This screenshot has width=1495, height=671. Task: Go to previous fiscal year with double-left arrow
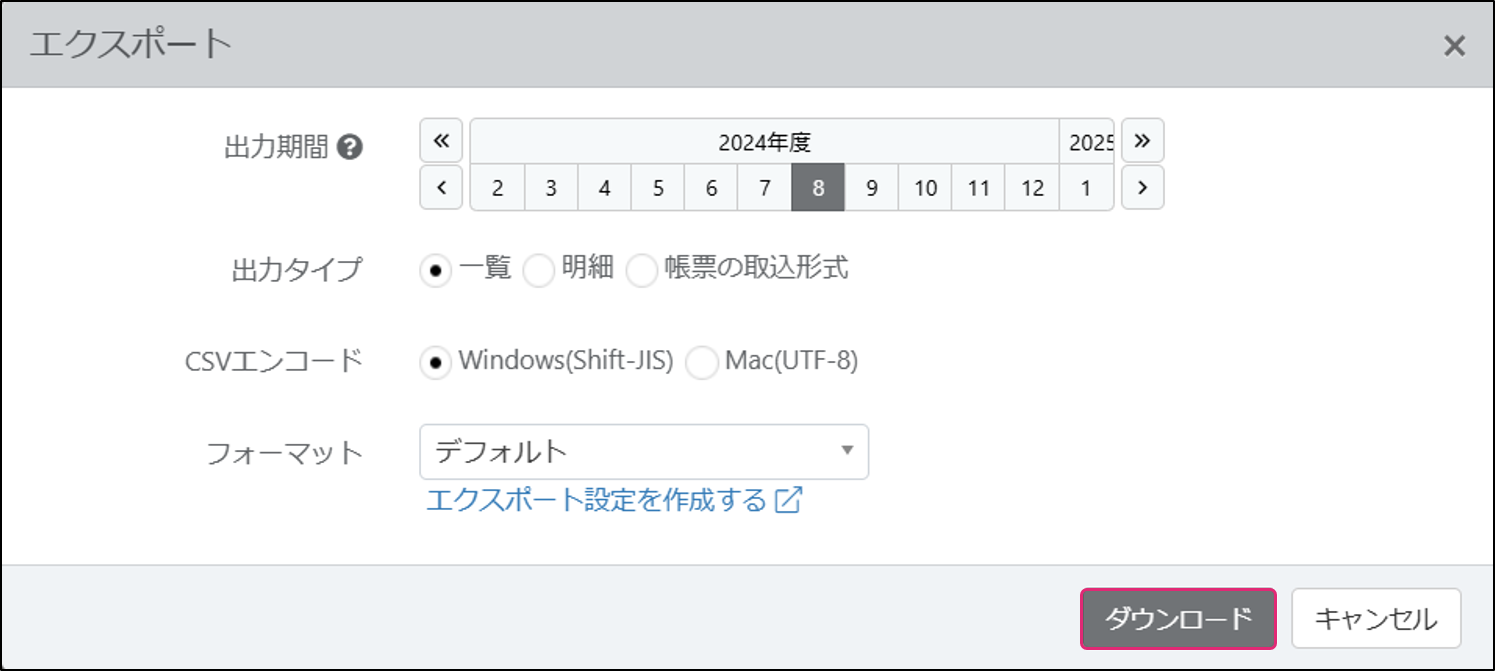click(x=441, y=141)
